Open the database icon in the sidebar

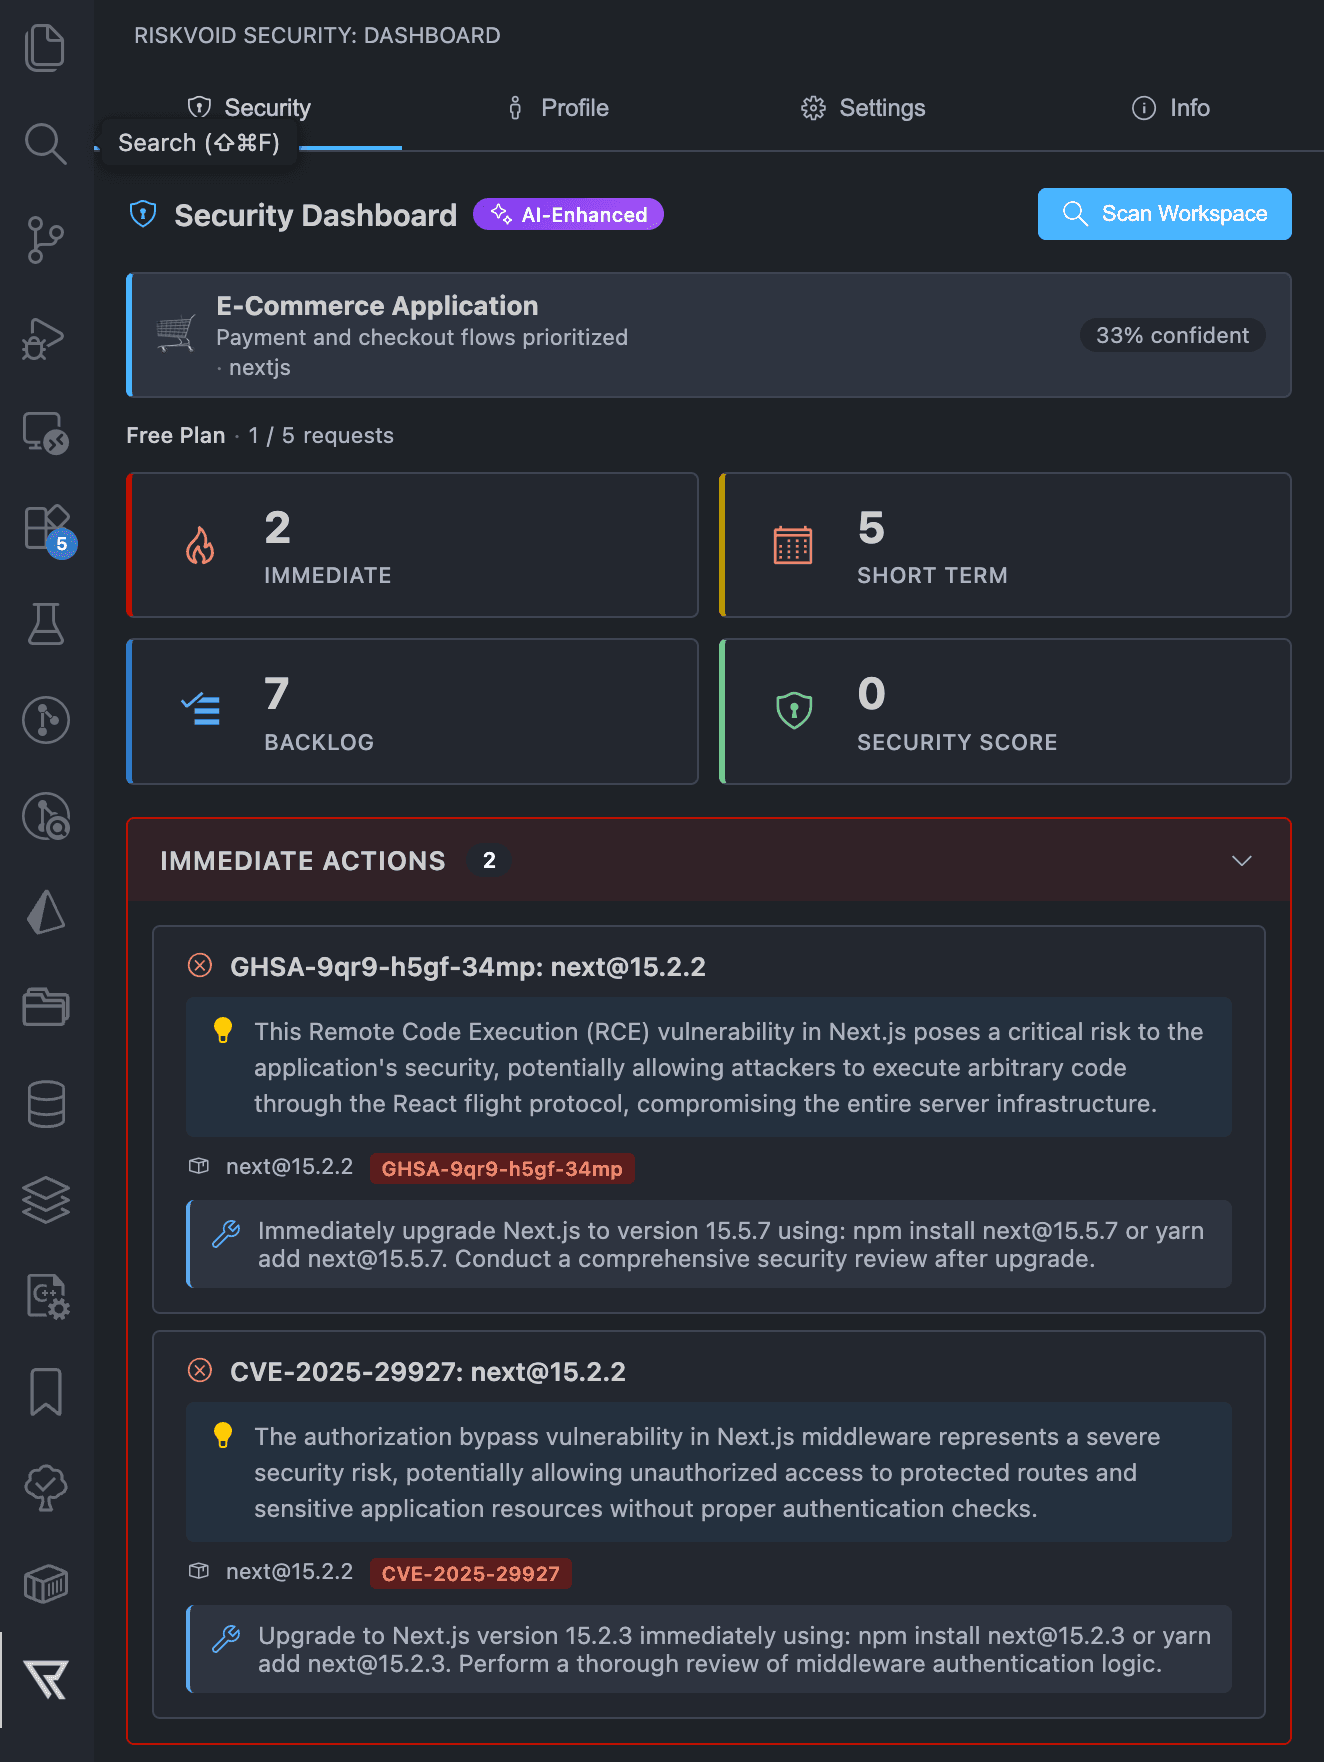click(x=46, y=1104)
